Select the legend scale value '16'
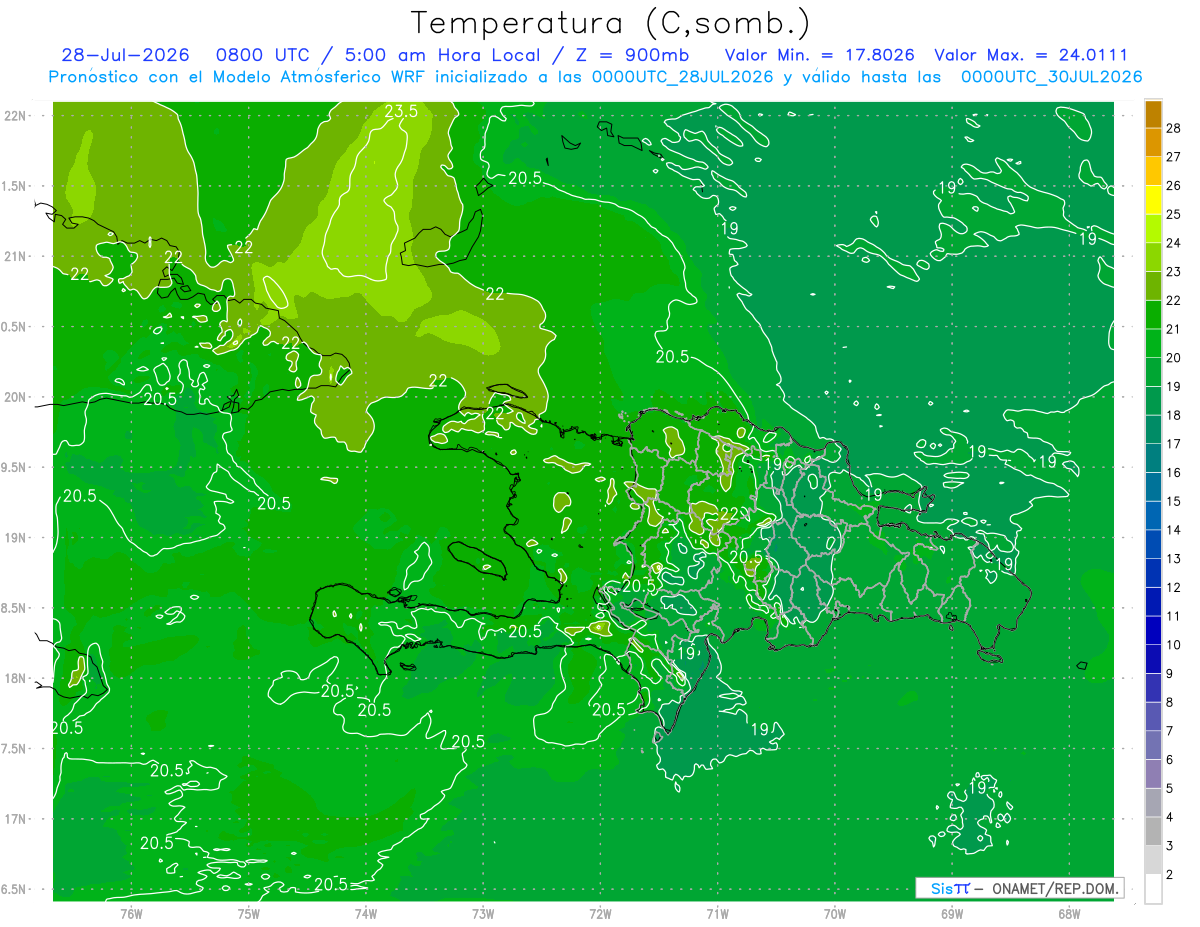 (x=1174, y=473)
